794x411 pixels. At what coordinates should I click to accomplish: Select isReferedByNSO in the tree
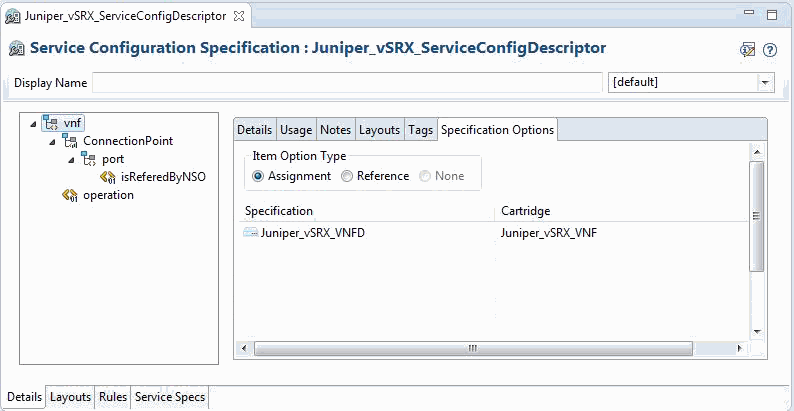tap(164, 177)
